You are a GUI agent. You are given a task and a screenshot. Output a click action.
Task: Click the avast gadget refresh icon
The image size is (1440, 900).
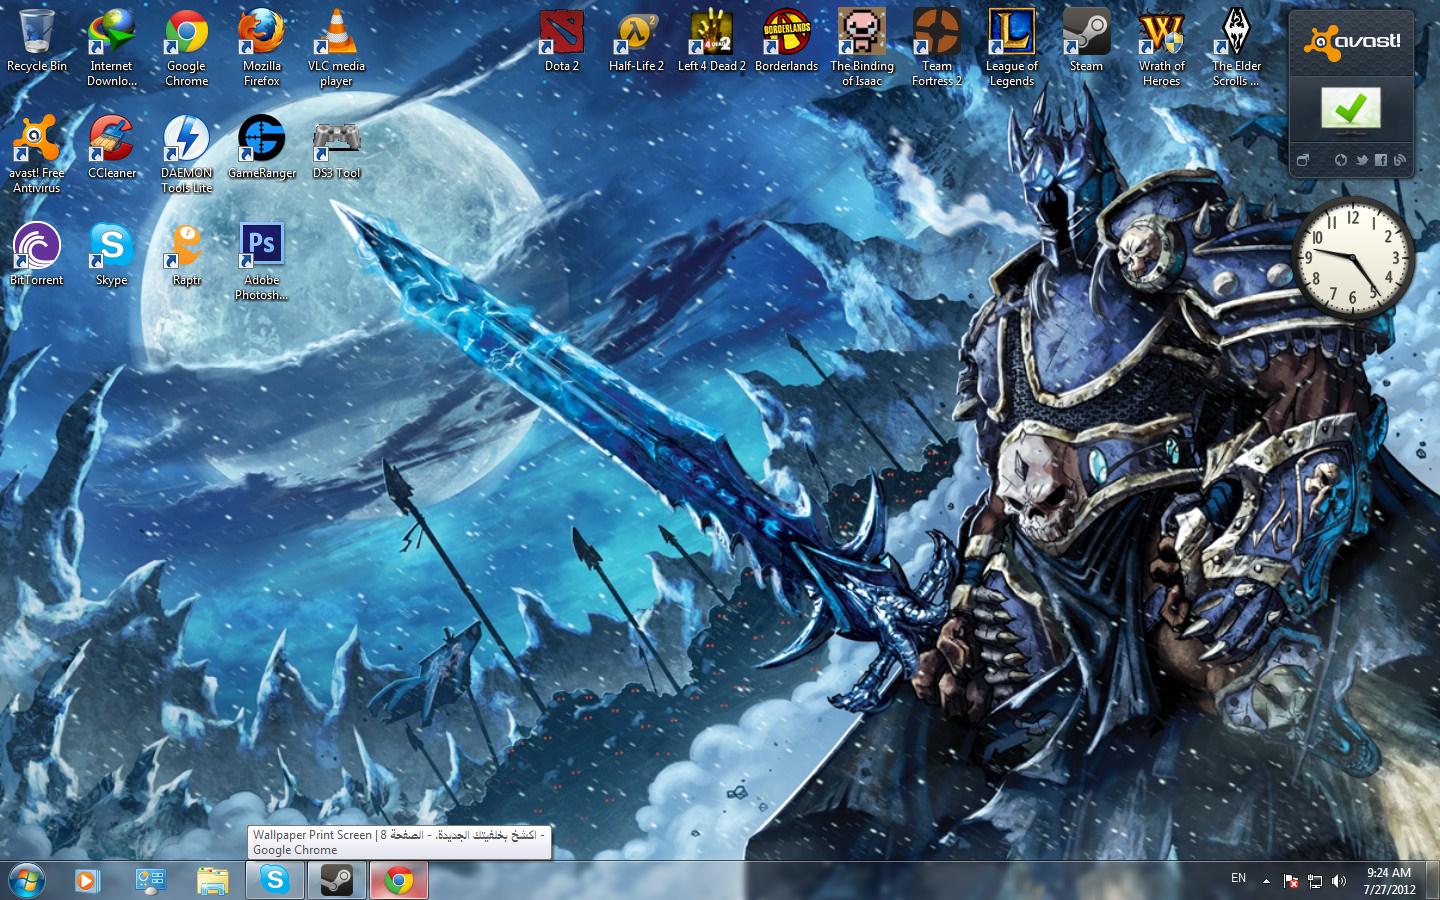(1341, 160)
